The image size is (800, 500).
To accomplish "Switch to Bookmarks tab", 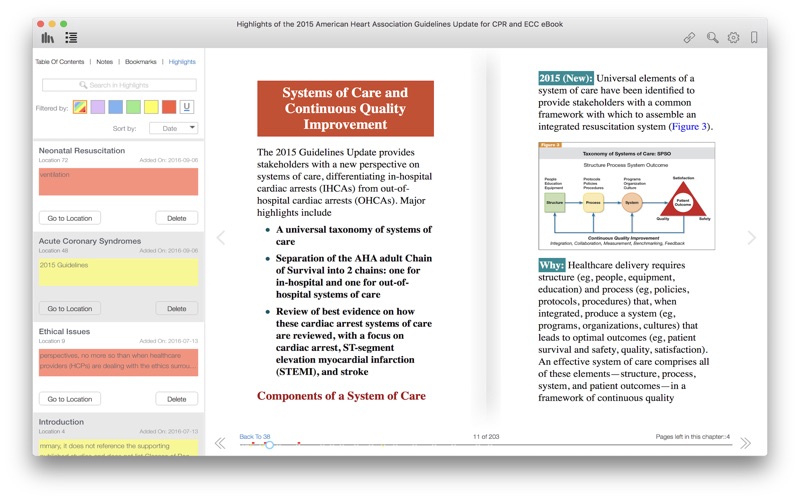I will (141, 62).
